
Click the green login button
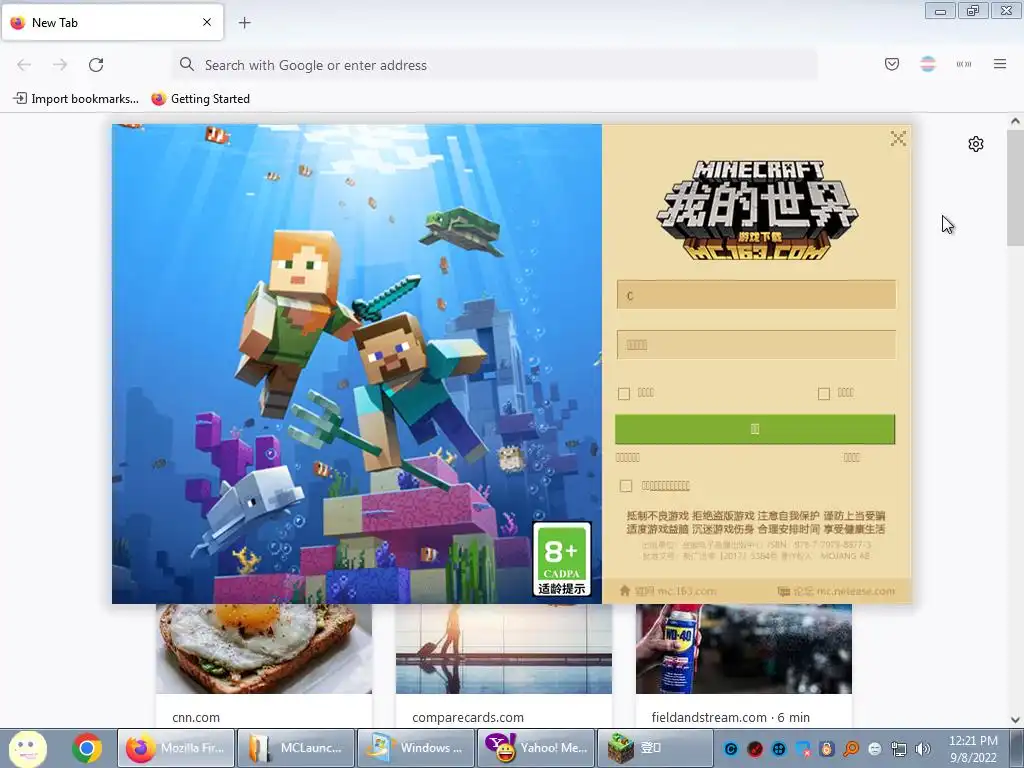[x=755, y=429]
